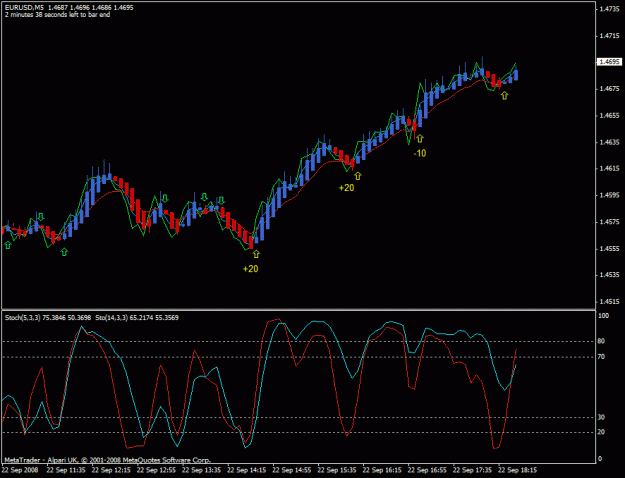
Task: Click the '22 Sep 17:35' time axis label
Action: click(473, 470)
